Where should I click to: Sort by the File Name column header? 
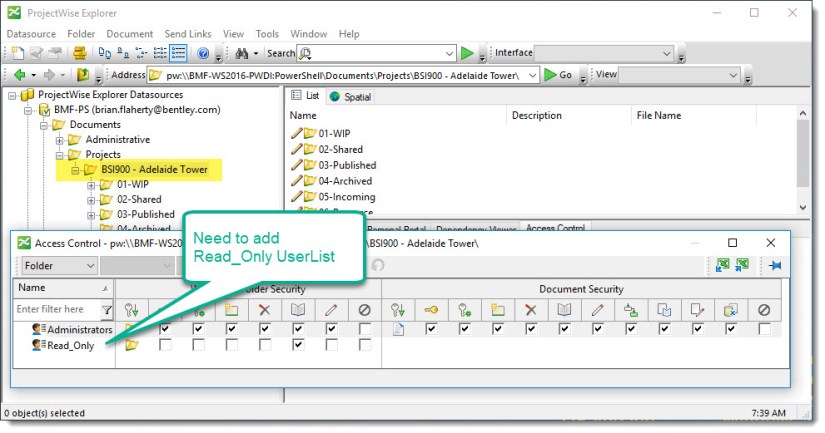pos(693,115)
